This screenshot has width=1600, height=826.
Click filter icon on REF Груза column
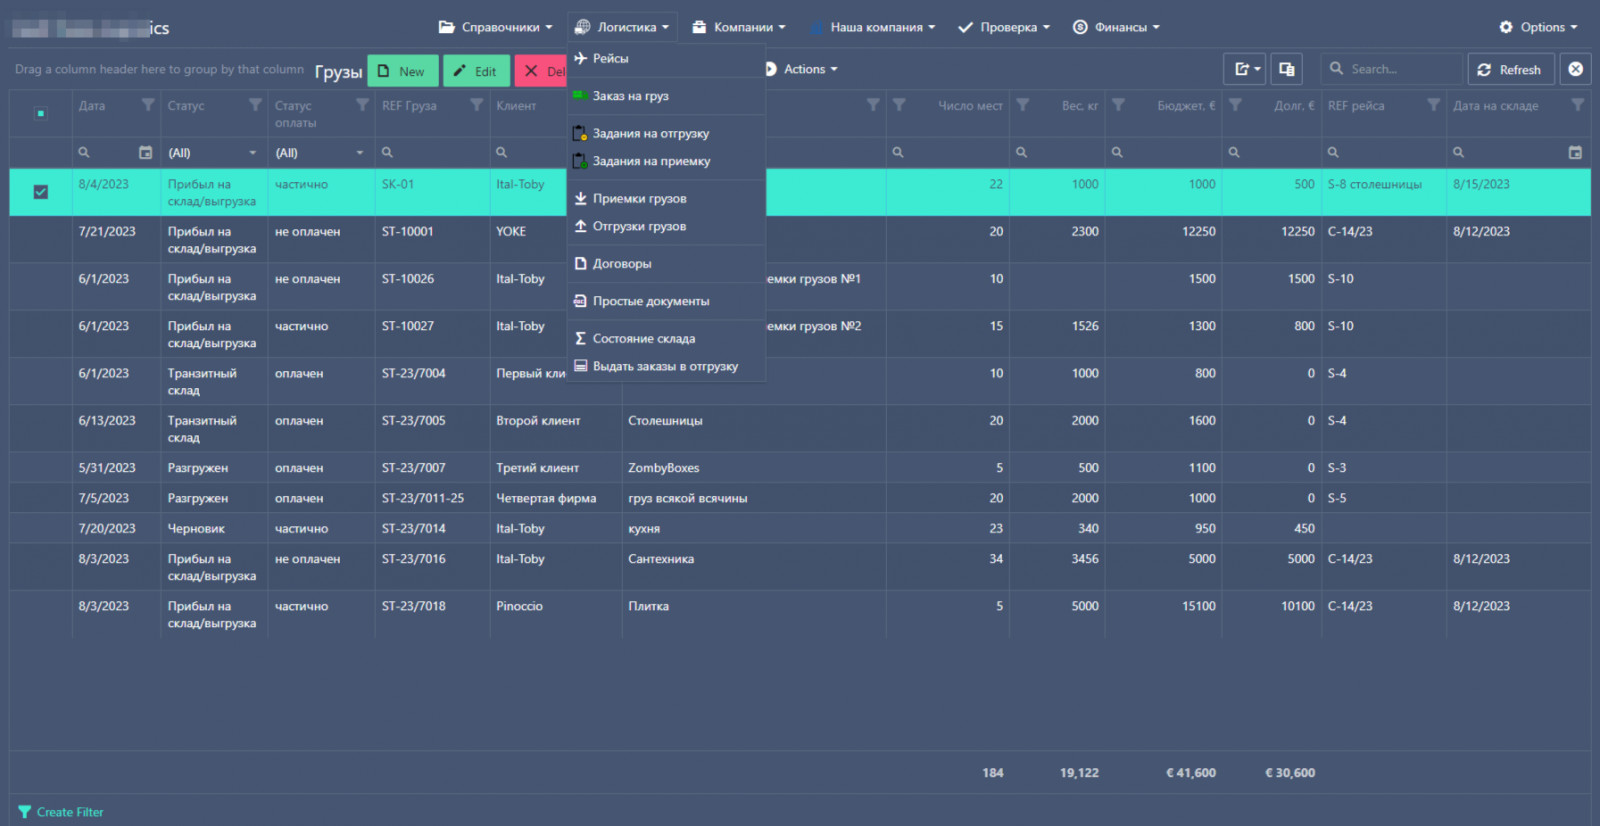coord(477,105)
